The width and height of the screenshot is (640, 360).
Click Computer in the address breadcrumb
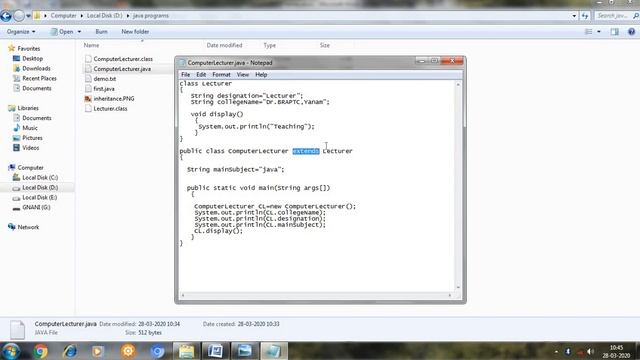point(63,16)
